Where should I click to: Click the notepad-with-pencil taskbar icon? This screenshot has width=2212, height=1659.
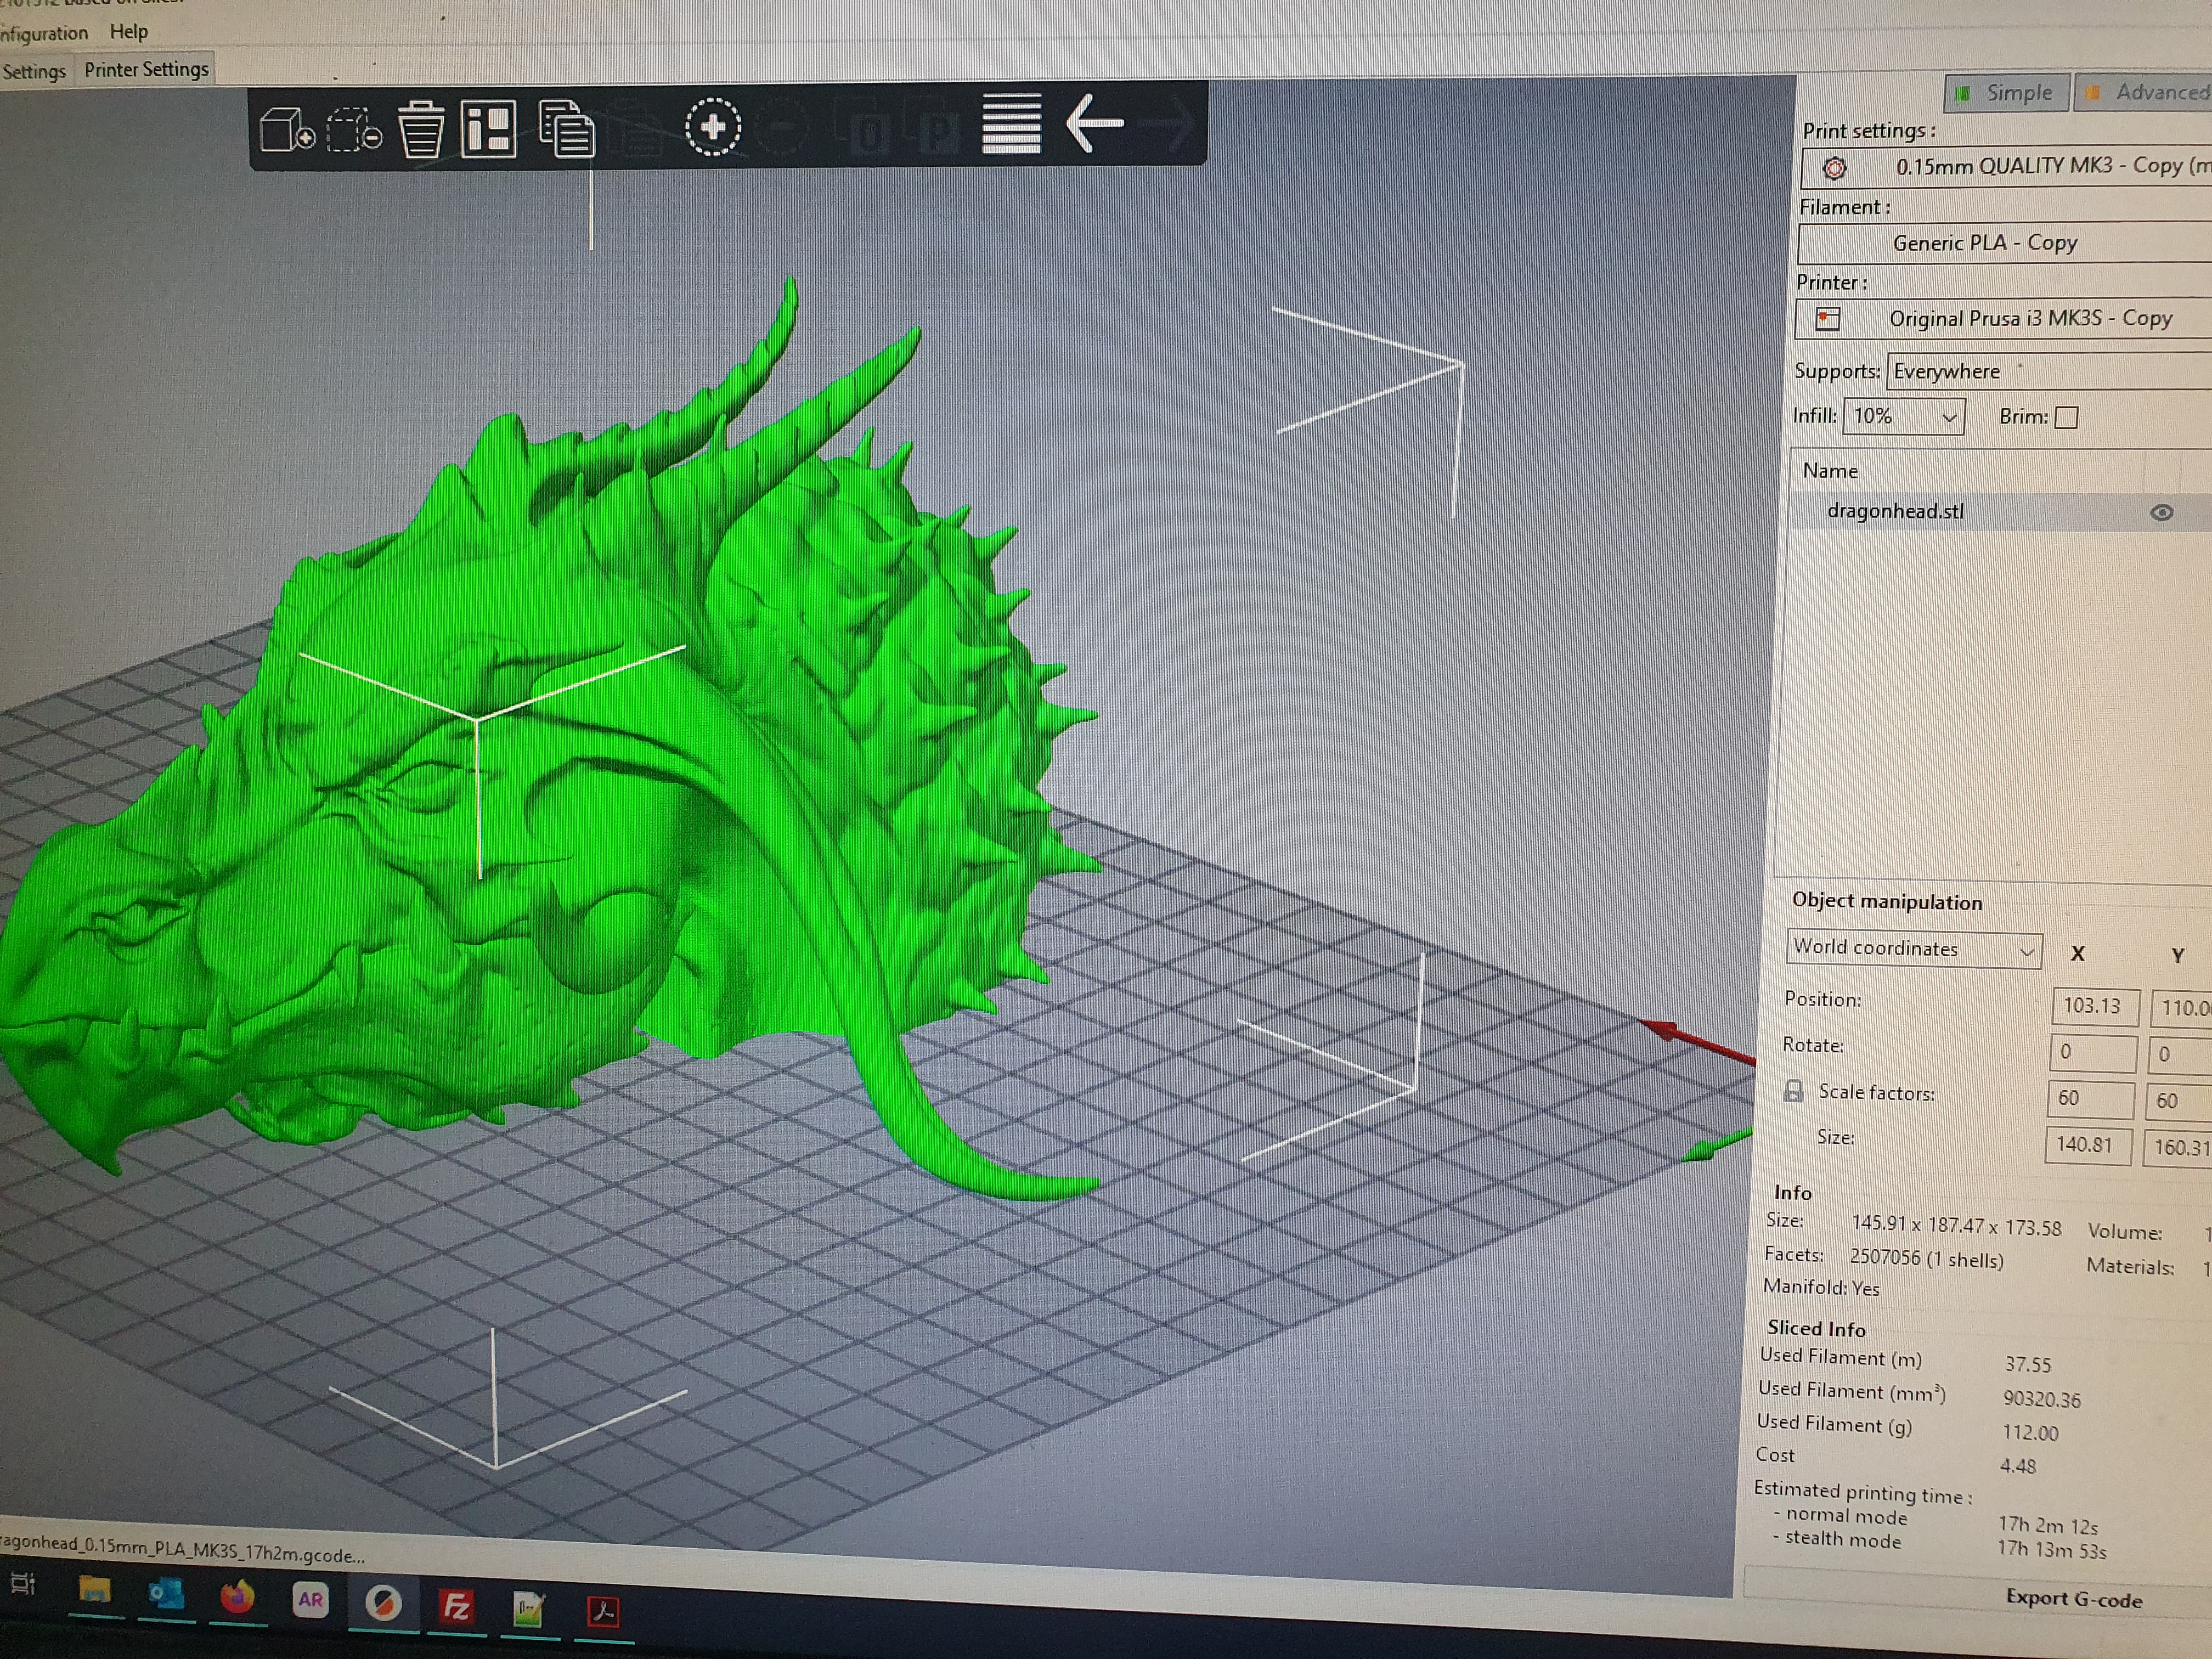[x=529, y=1609]
